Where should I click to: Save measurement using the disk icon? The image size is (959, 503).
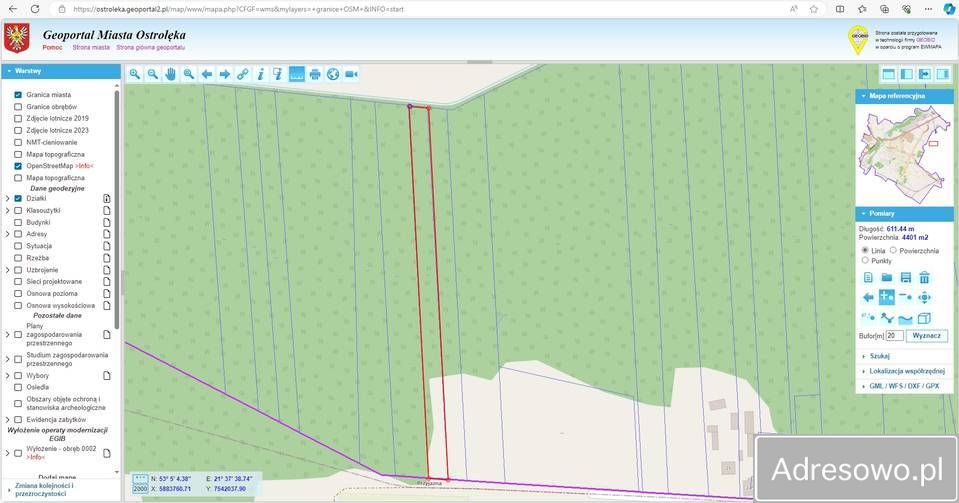click(905, 277)
